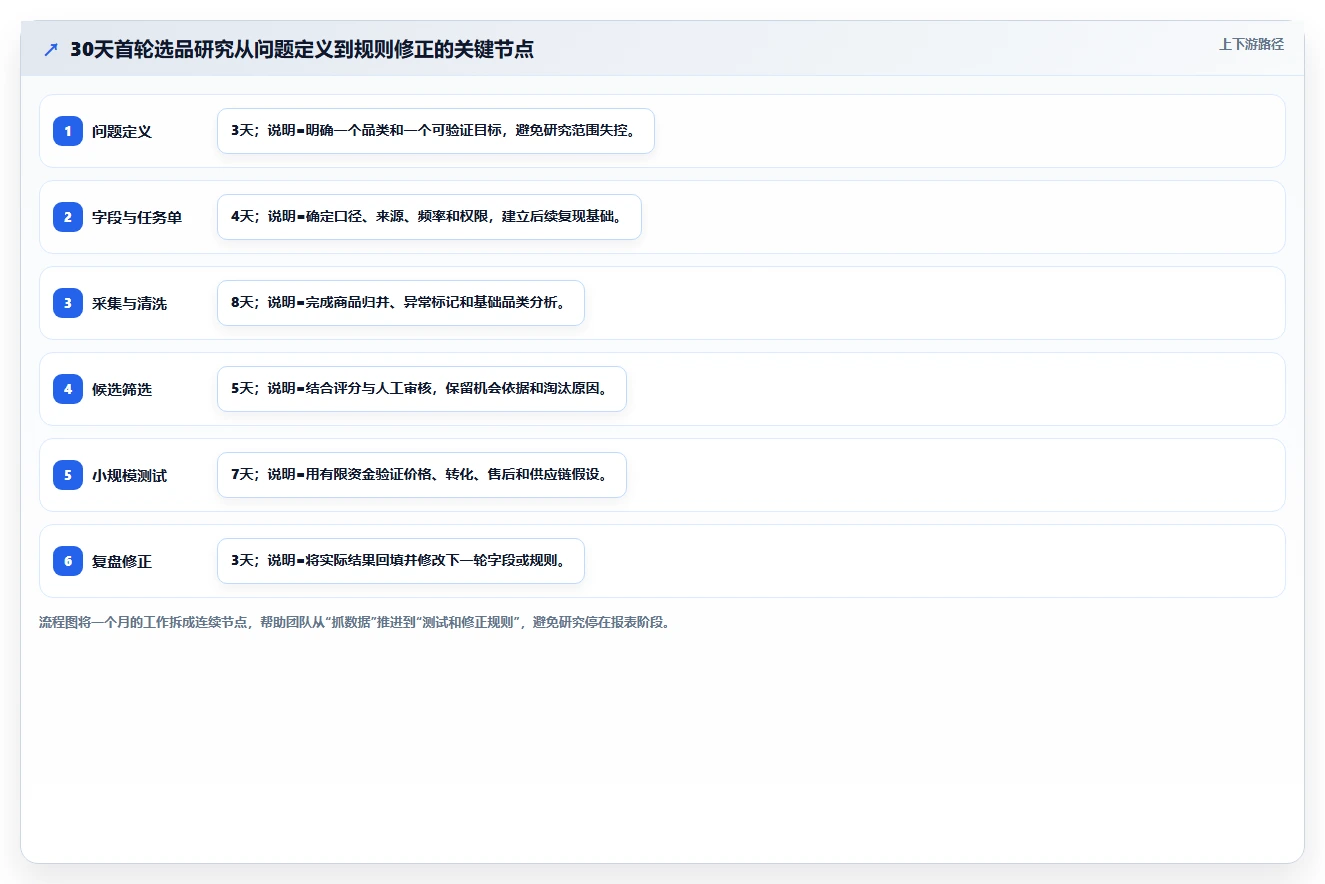Click the 采集与清洗 step label

tap(129, 303)
